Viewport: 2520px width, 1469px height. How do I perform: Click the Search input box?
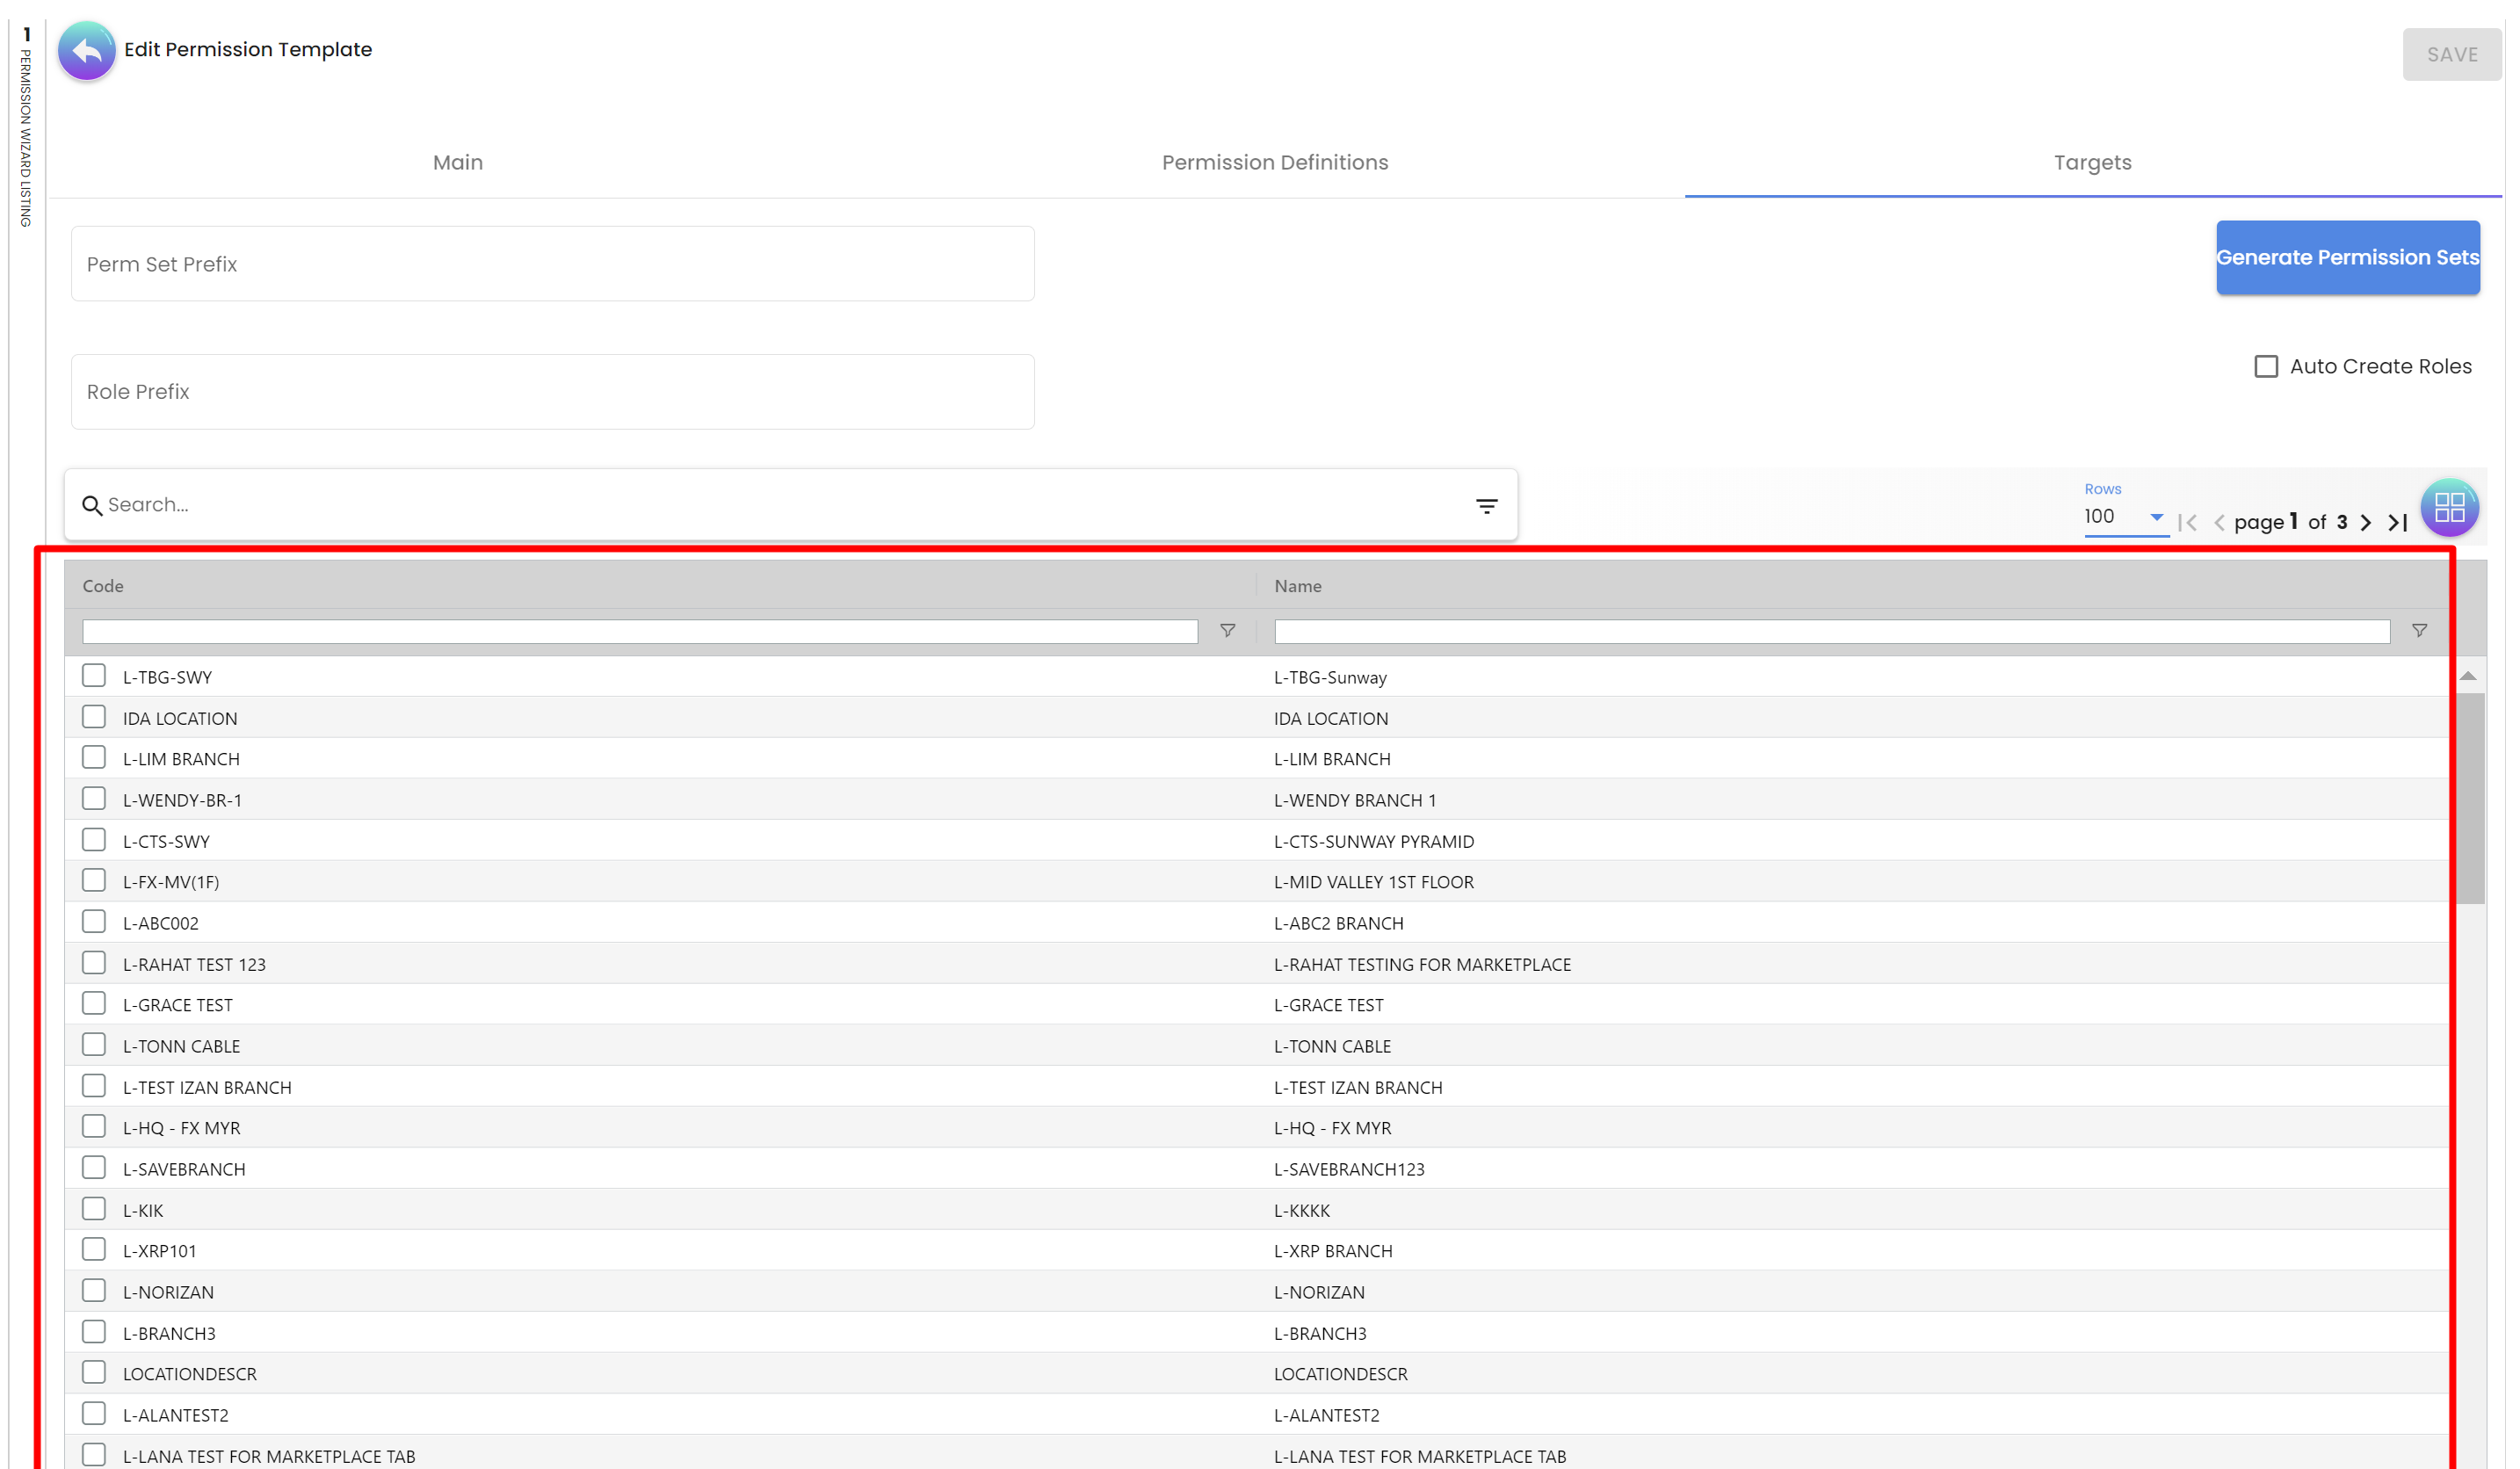(780, 505)
